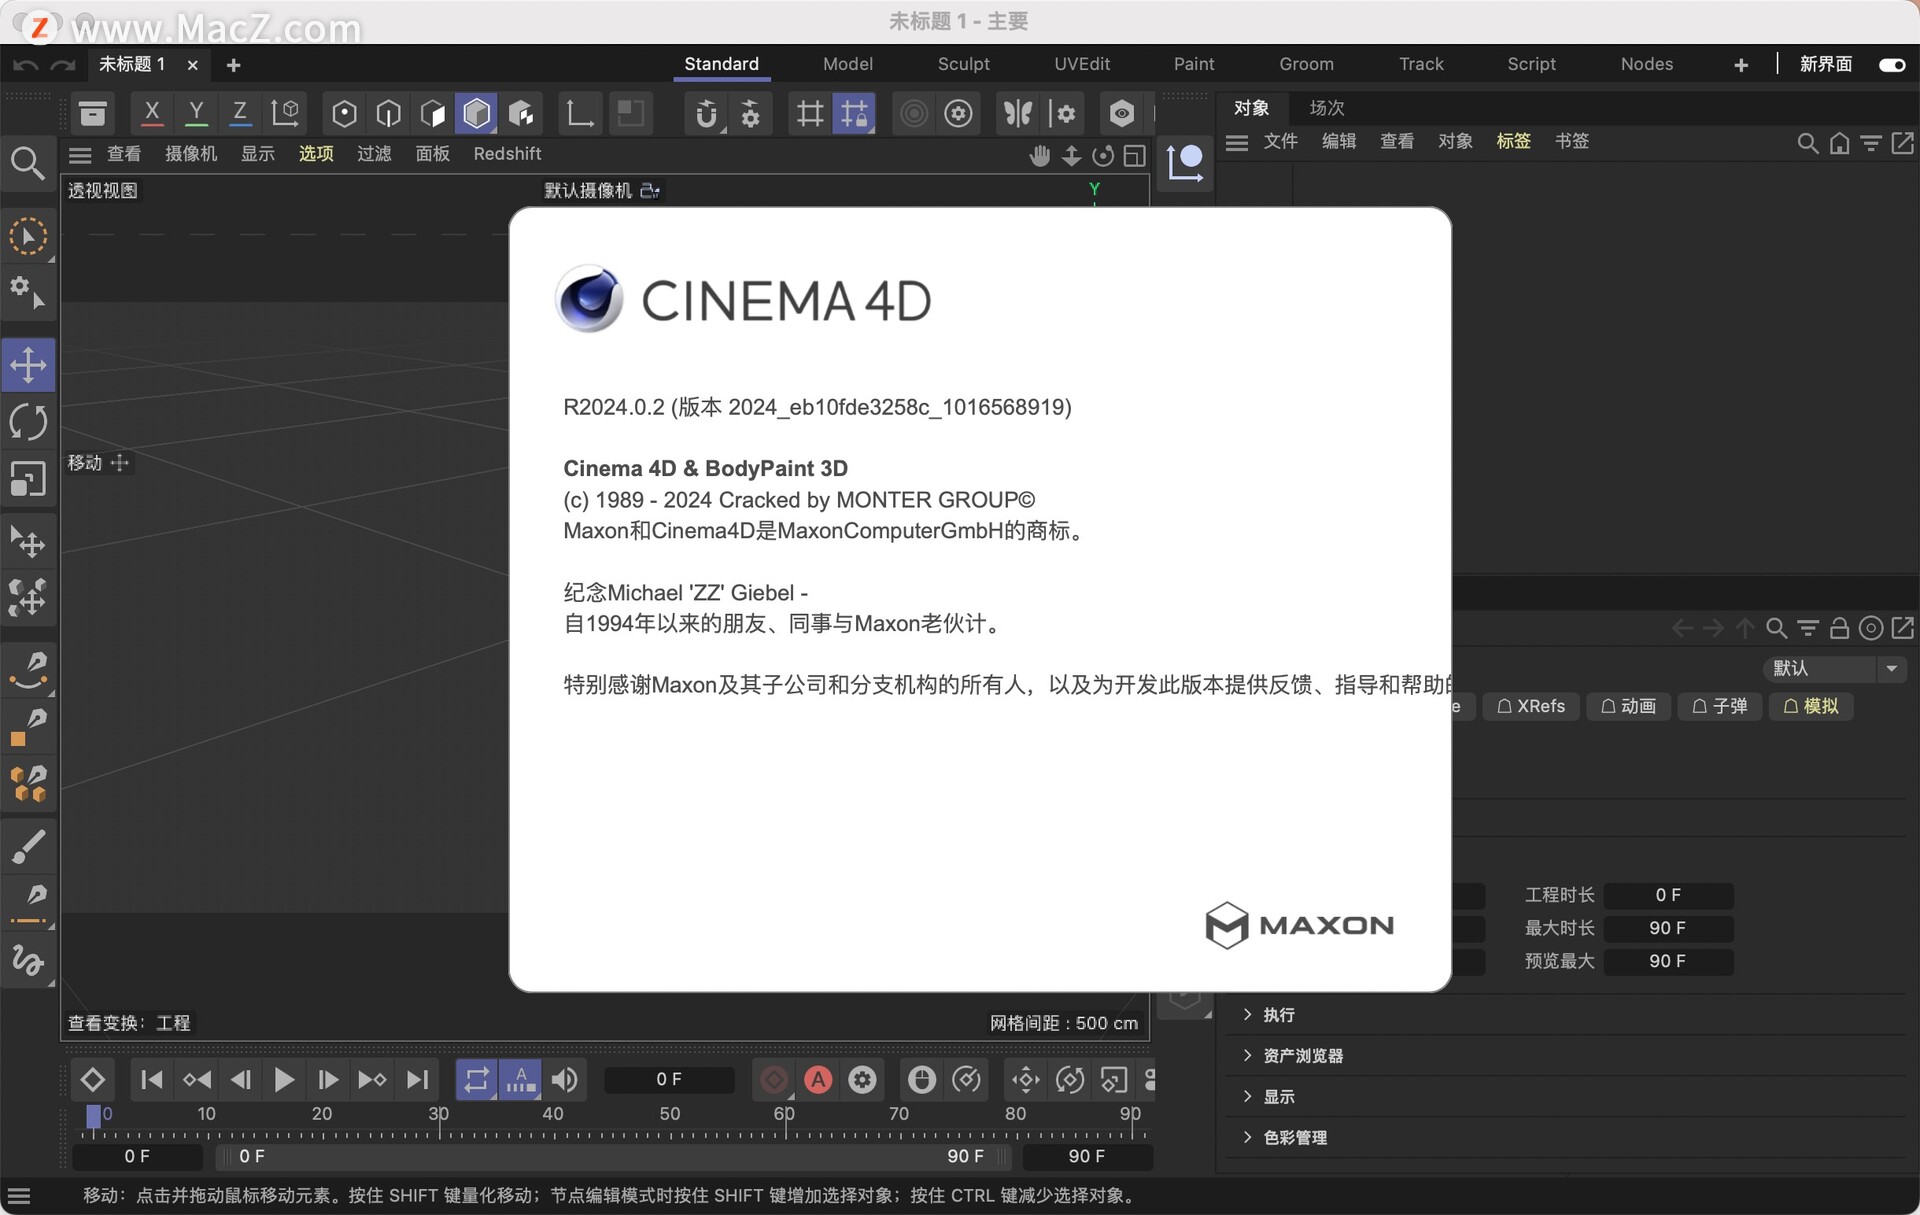The image size is (1920, 1215).
Task: Click the search magnifier icon at top left
Action: [27, 163]
